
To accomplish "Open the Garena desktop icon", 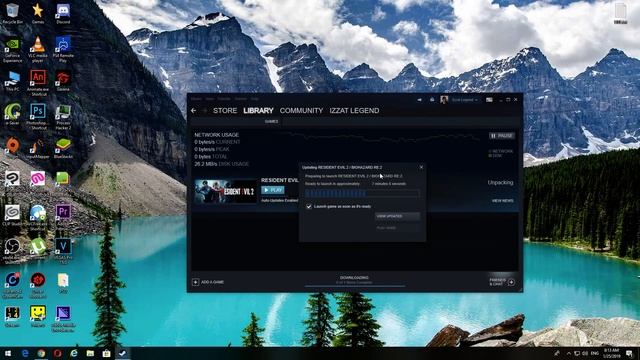I will click(x=63, y=81).
